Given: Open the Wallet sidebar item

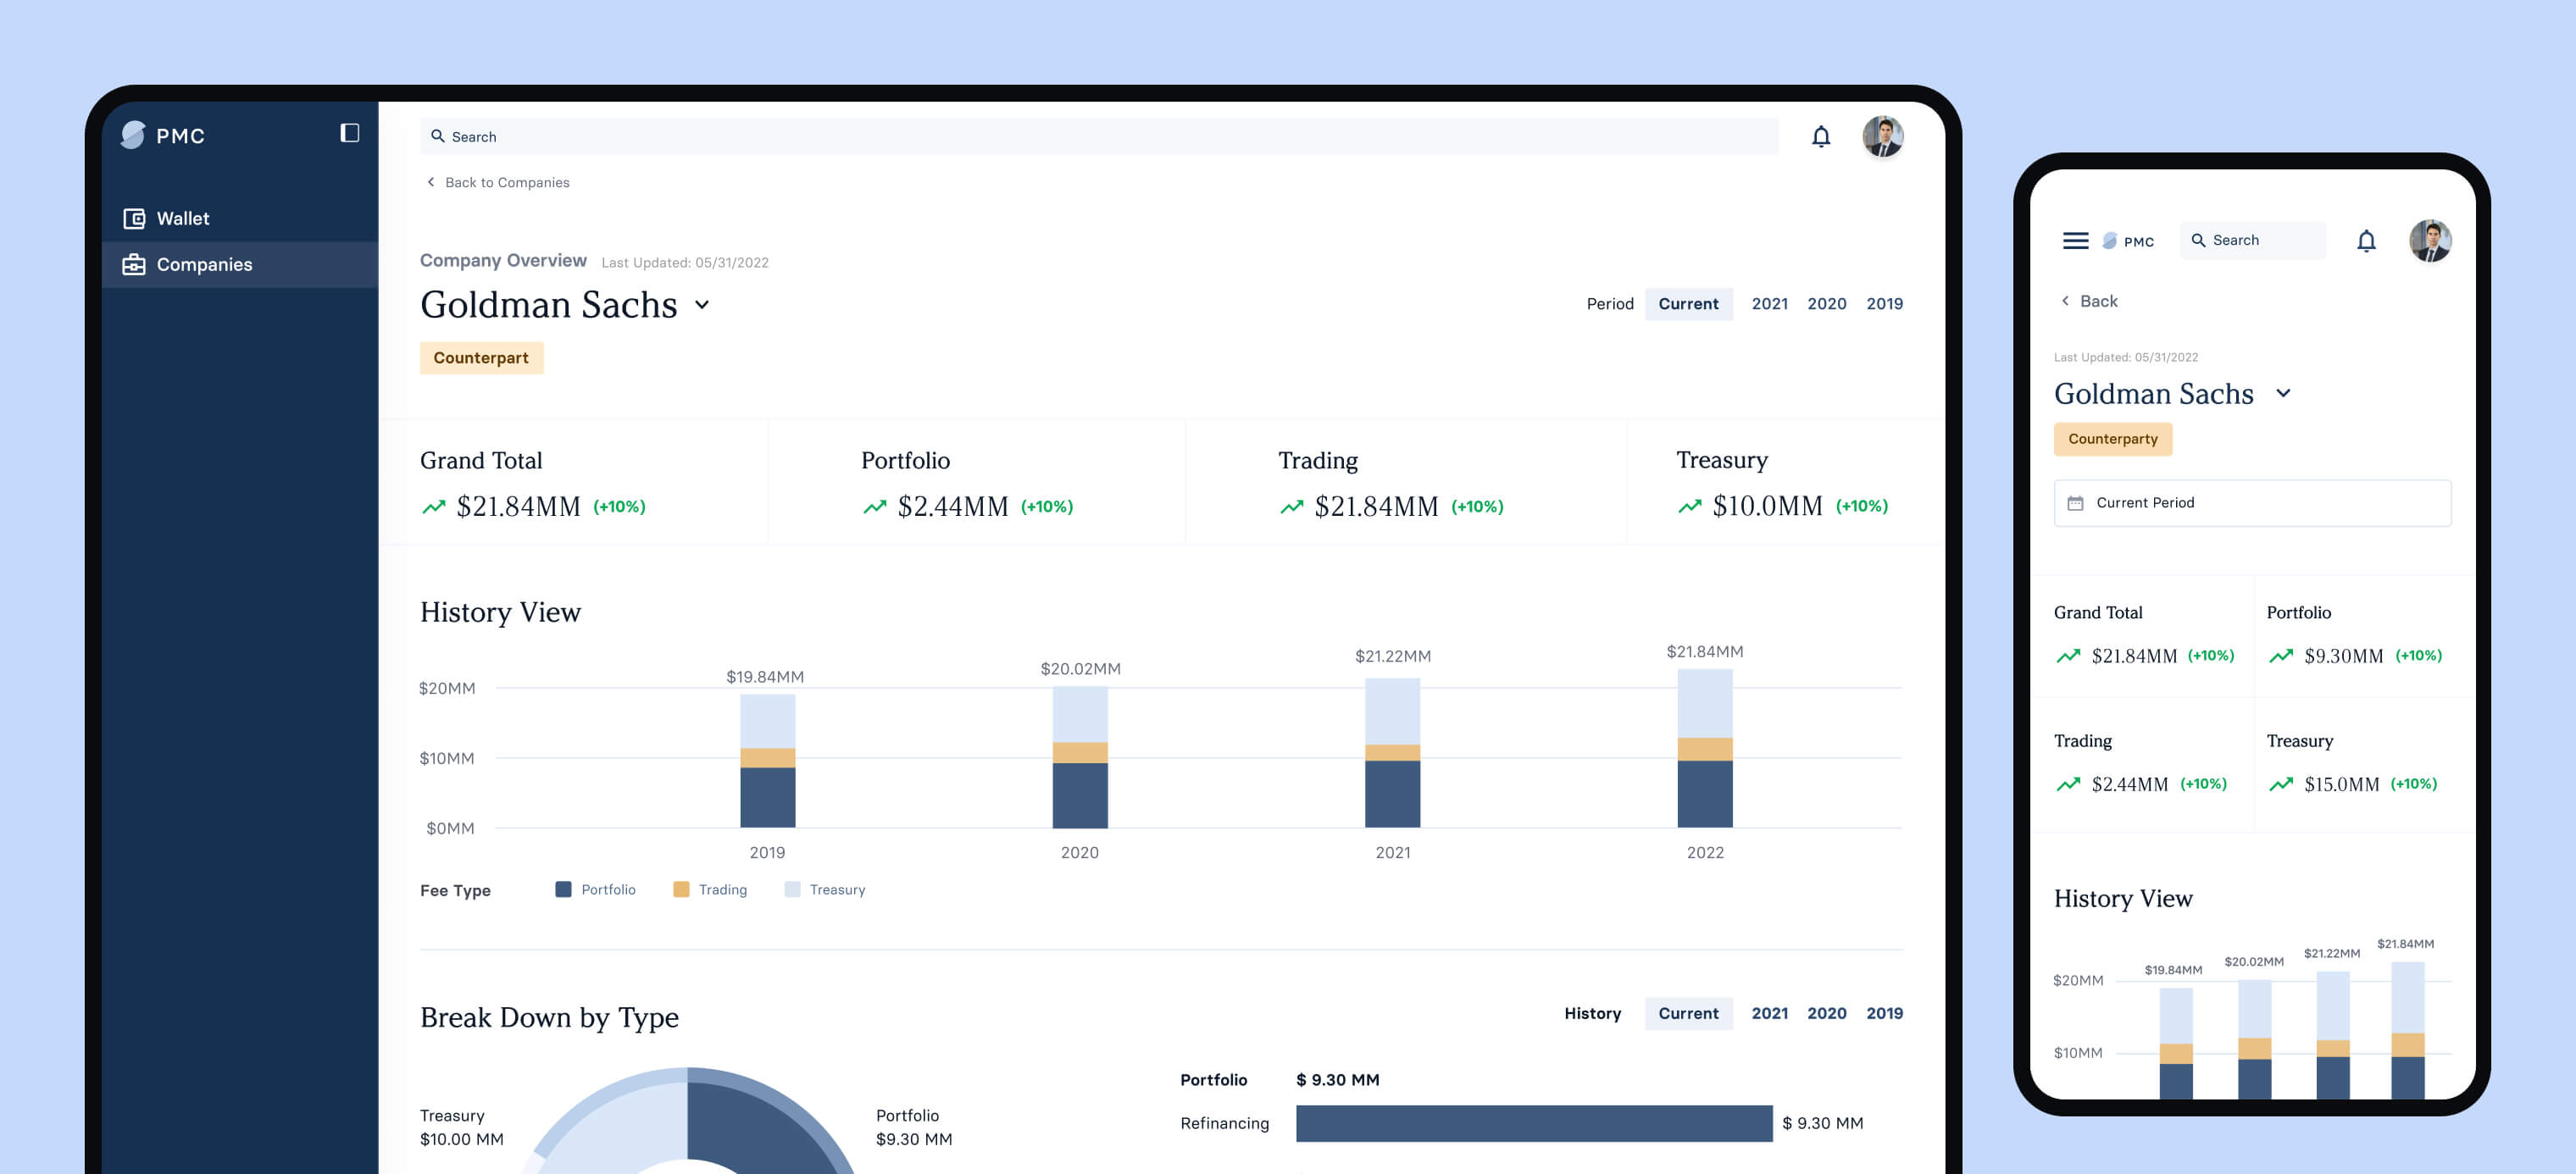Looking at the screenshot, I should tap(183, 218).
